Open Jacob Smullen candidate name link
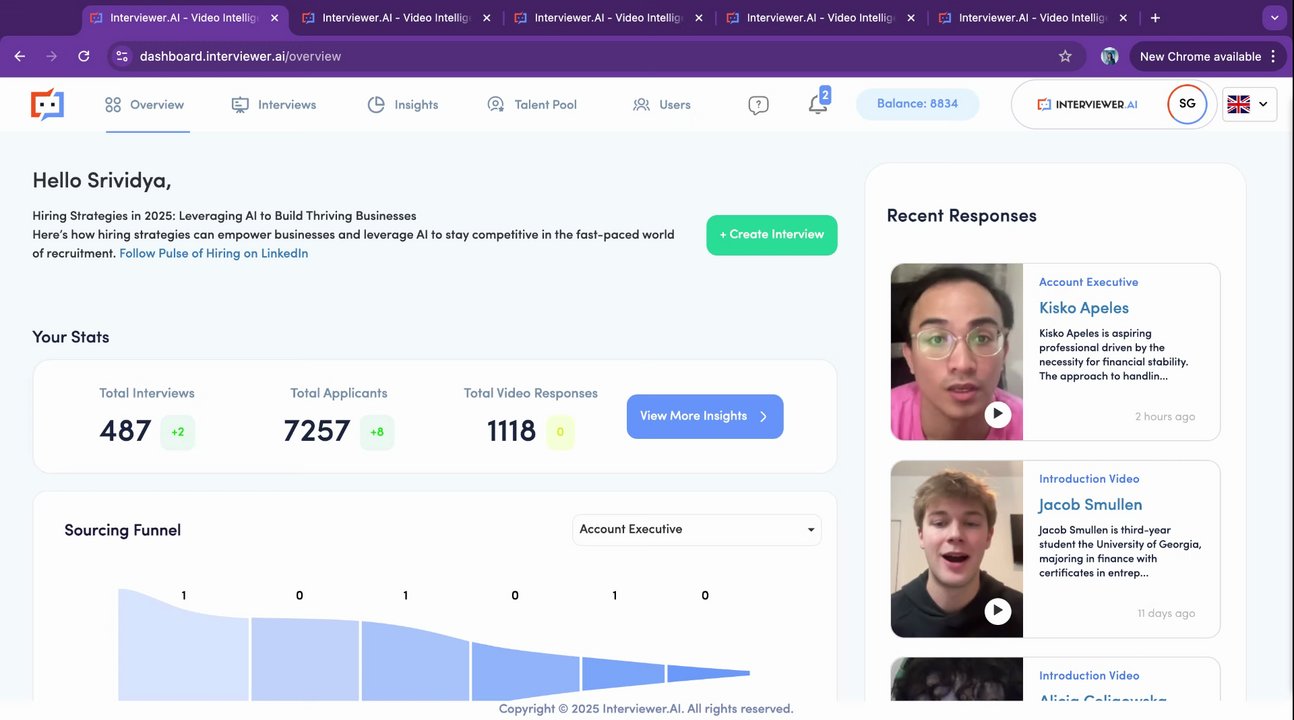This screenshot has height=720, width=1294. pyautogui.click(x=1090, y=505)
